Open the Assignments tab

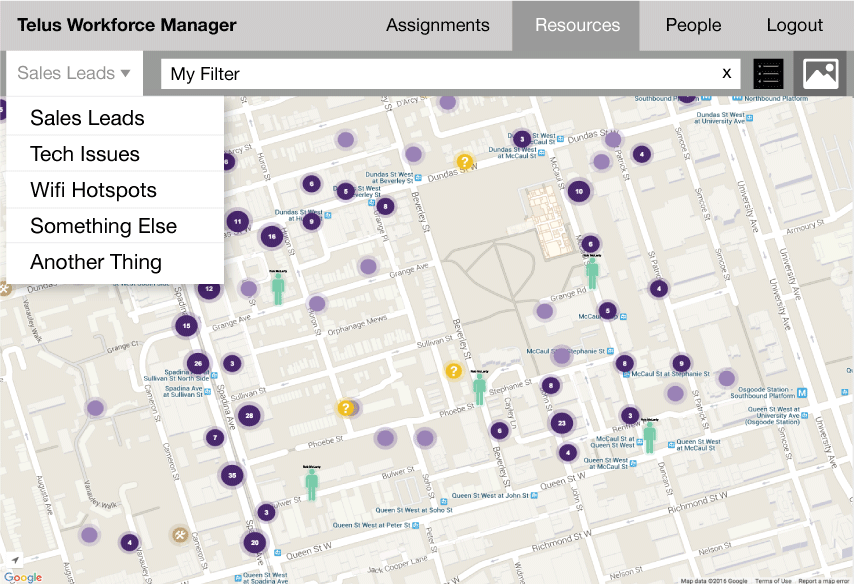point(437,25)
